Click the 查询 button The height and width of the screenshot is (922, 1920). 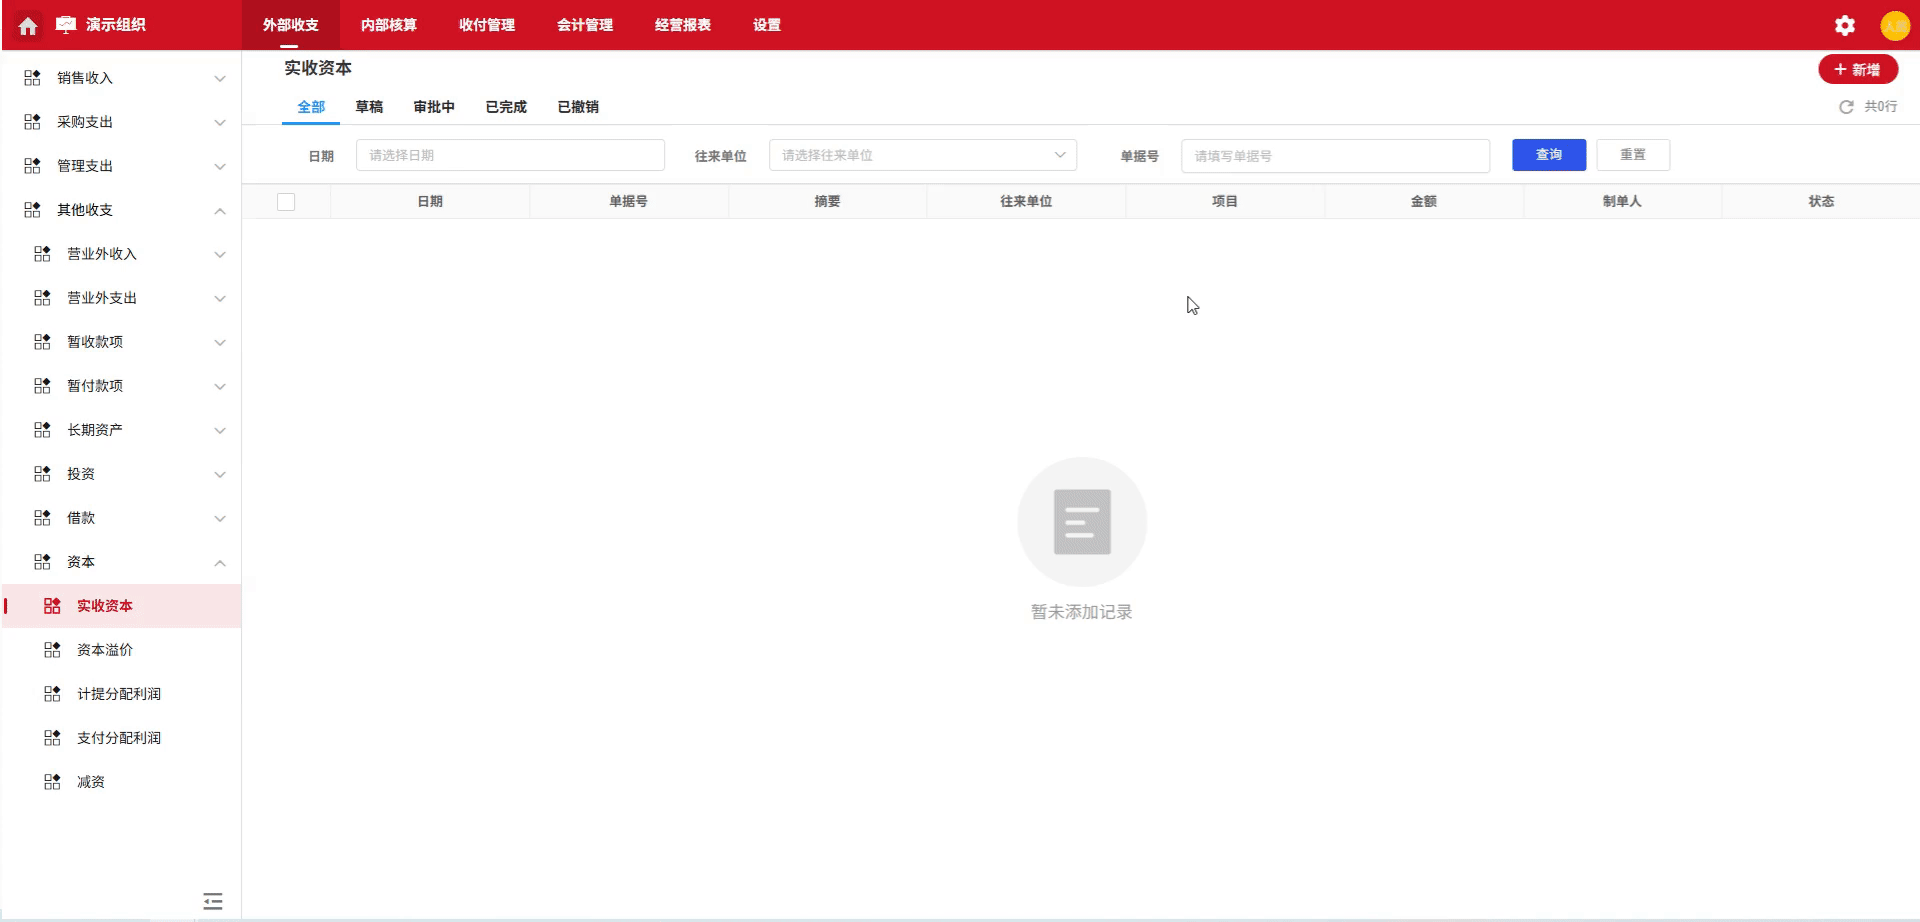click(1549, 155)
